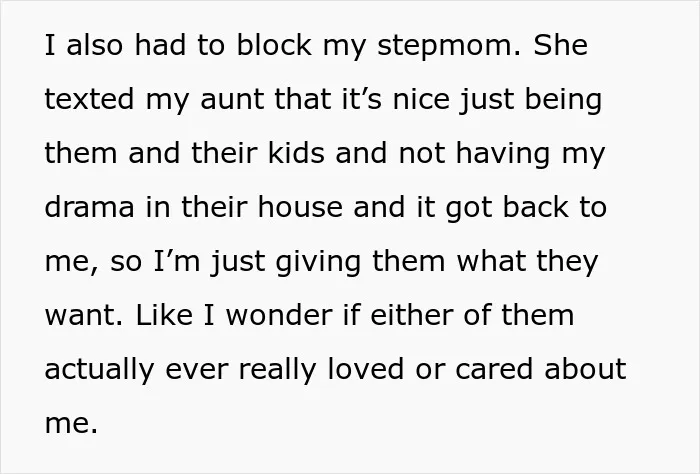Image resolution: width=700 pixels, height=474 pixels.
Task: Click the word "back" in the fourth line
Action: click(536, 208)
